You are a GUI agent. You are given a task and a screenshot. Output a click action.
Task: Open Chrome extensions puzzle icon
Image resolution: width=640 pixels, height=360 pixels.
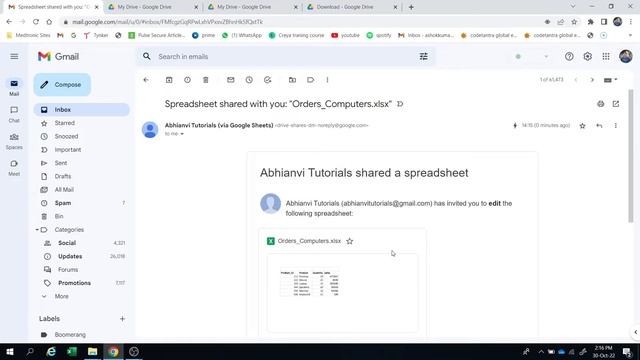click(x=590, y=22)
